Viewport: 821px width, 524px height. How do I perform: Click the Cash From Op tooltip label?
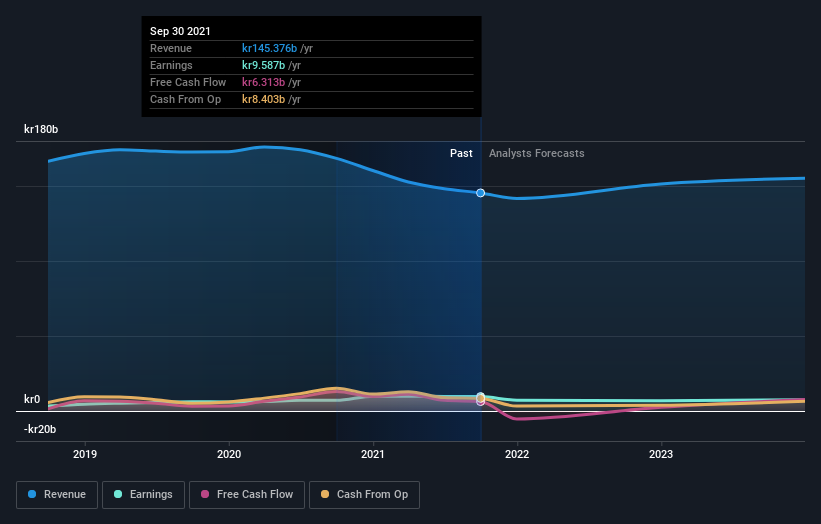pyautogui.click(x=185, y=99)
